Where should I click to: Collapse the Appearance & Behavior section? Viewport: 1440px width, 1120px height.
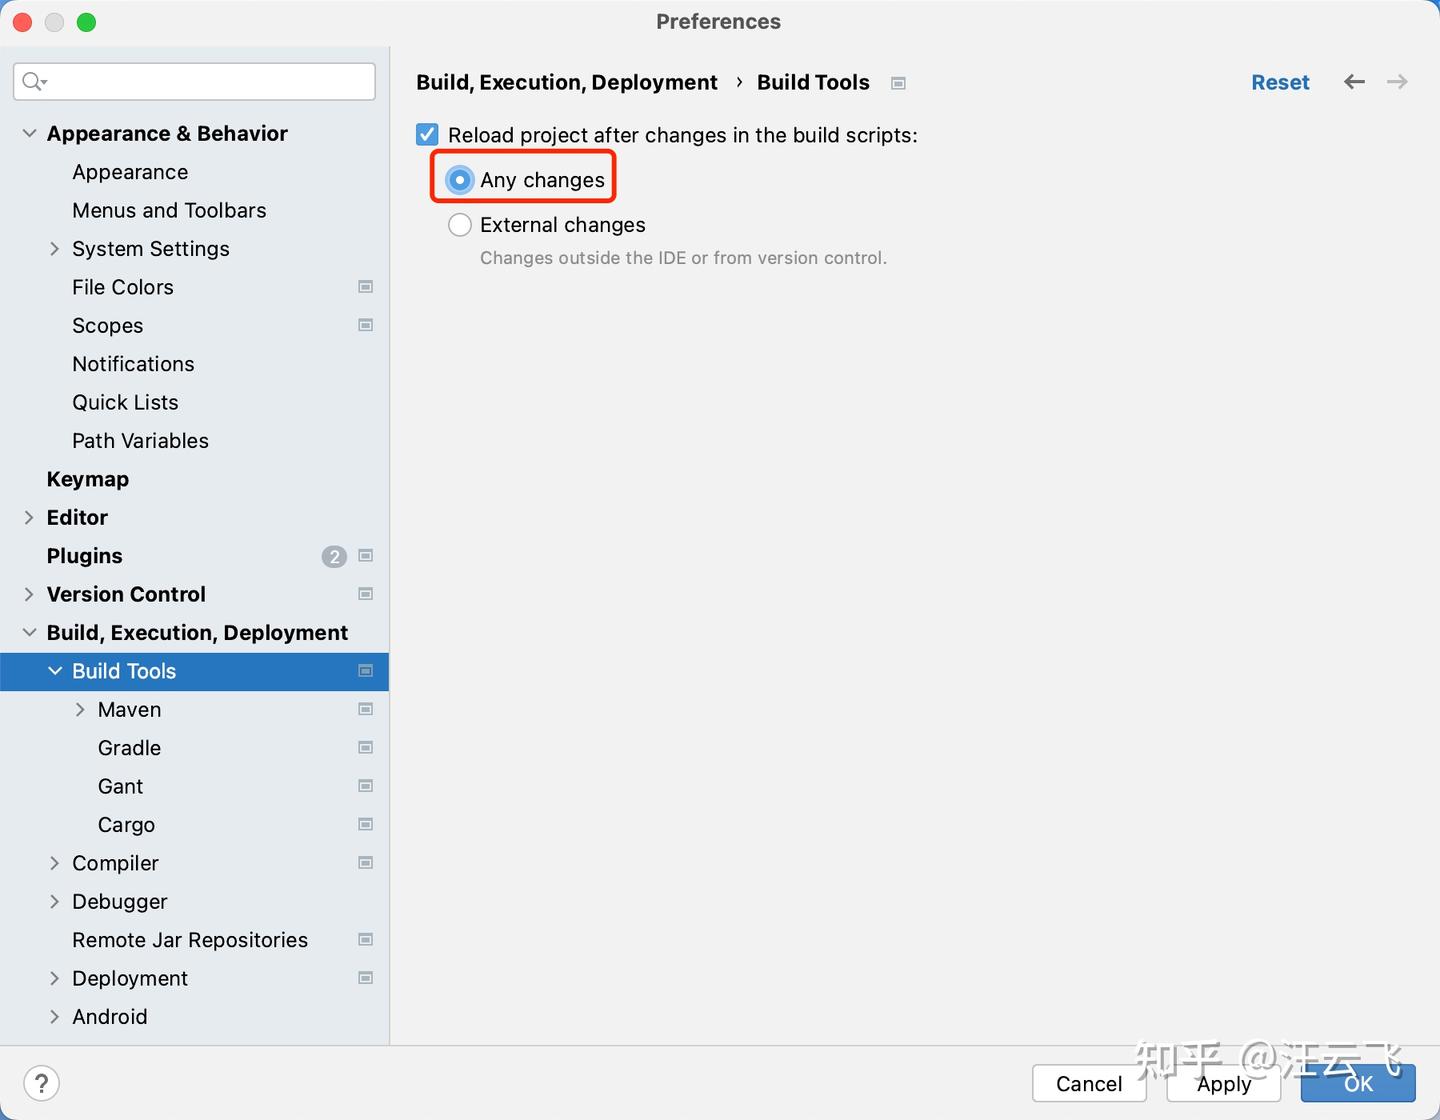click(29, 134)
